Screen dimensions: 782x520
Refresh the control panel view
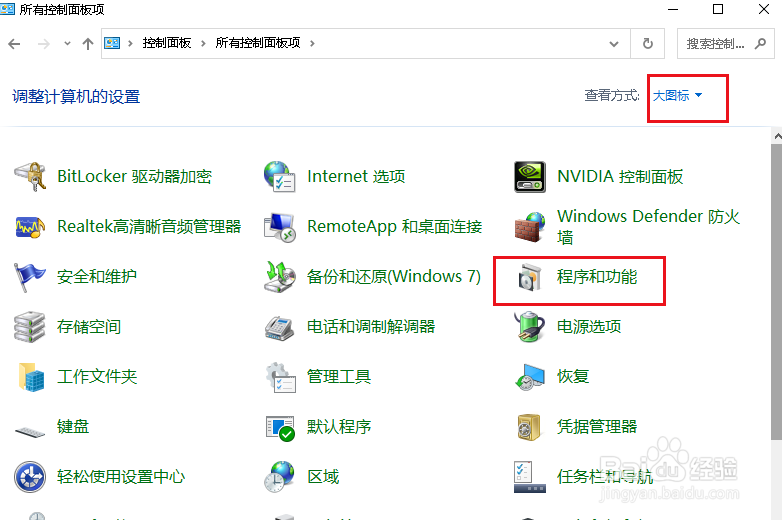[647, 44]
